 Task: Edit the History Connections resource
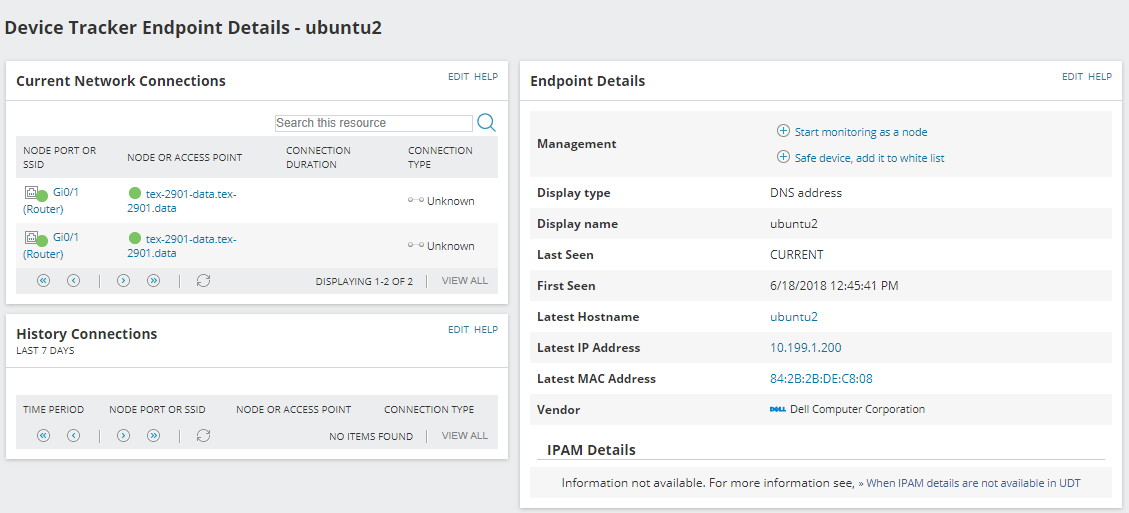click(458, 330)
